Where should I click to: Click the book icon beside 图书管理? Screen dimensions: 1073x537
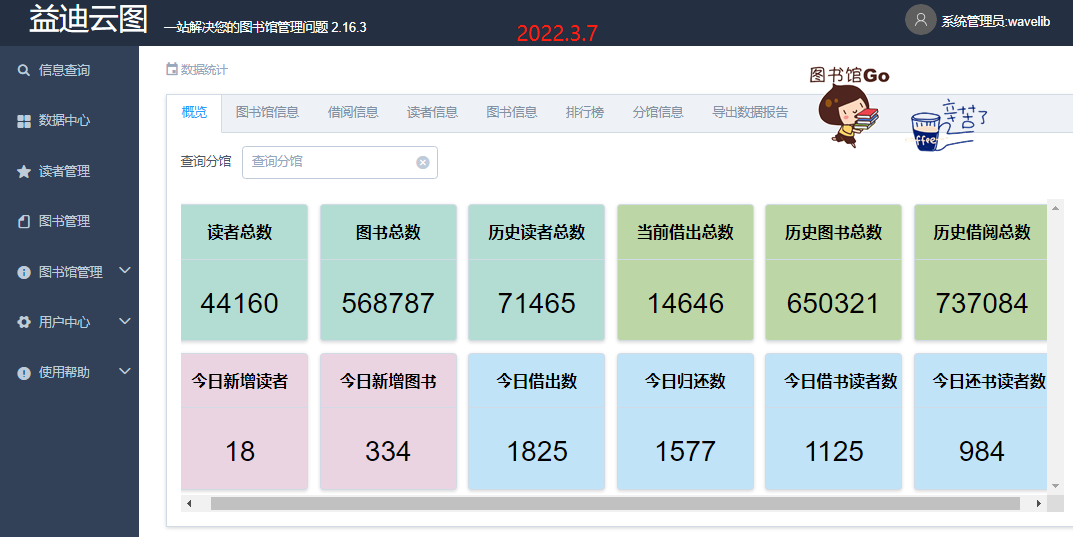[24, 222]
